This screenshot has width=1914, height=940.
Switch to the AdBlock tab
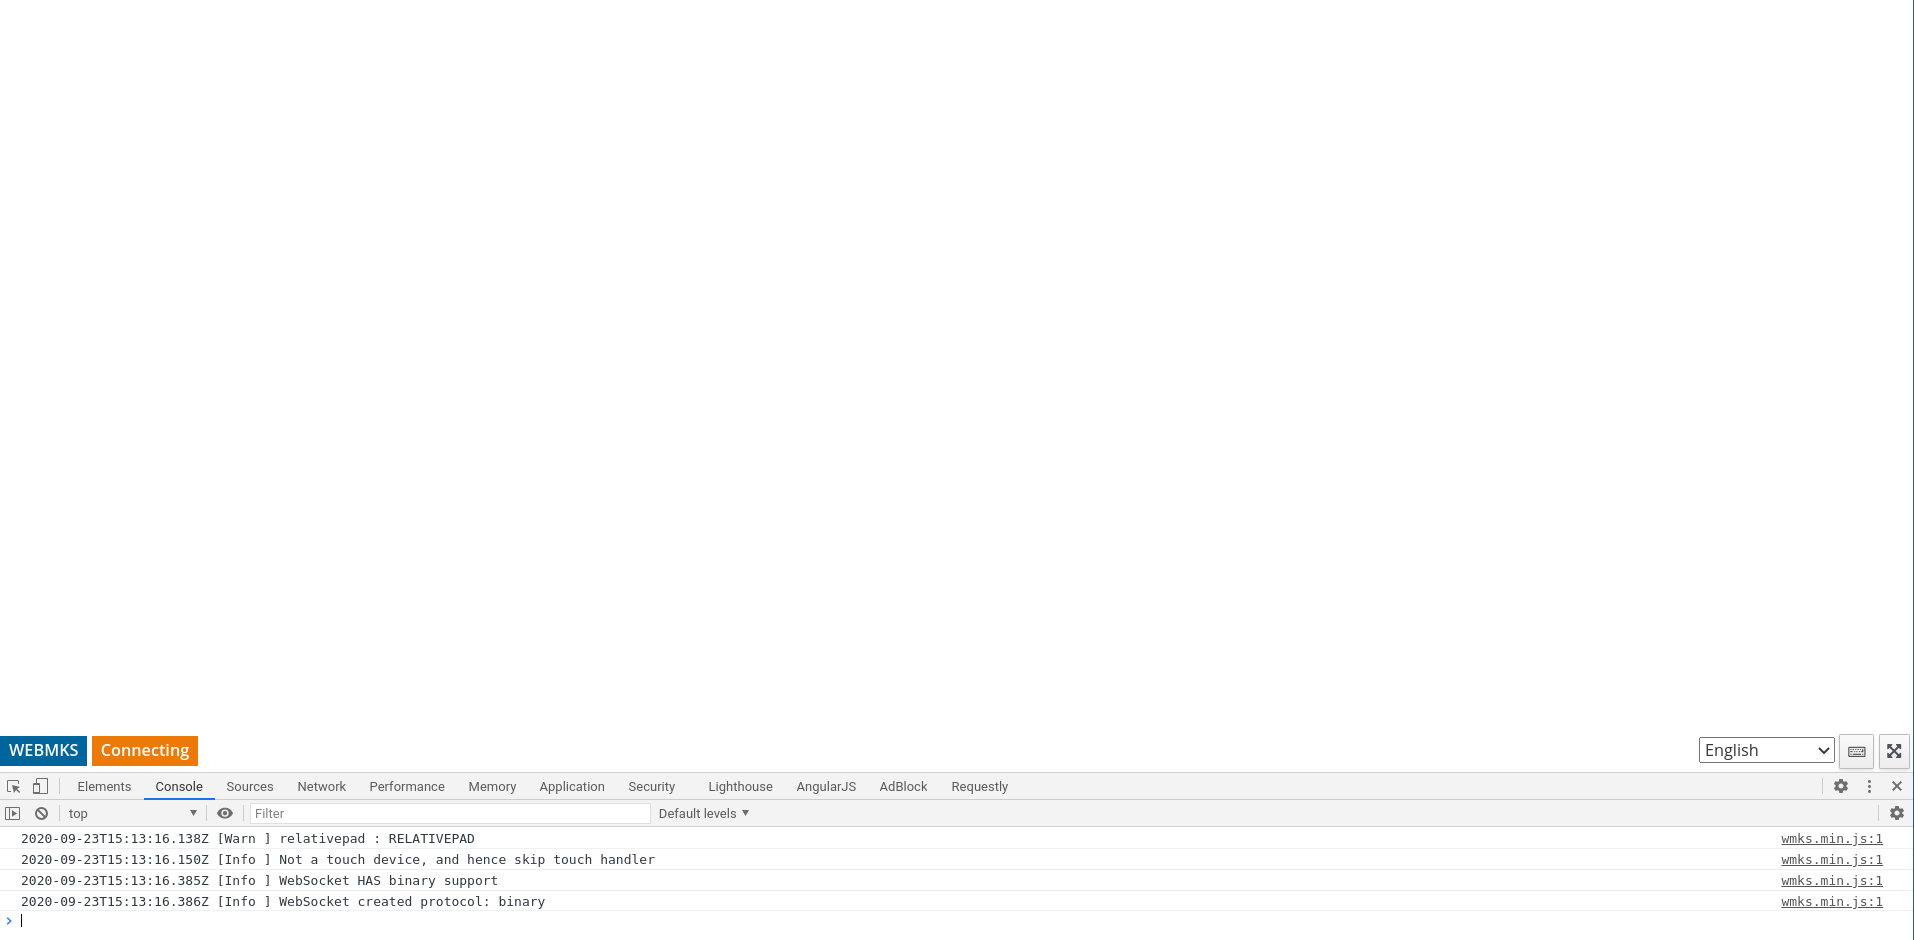pos(904,787)
